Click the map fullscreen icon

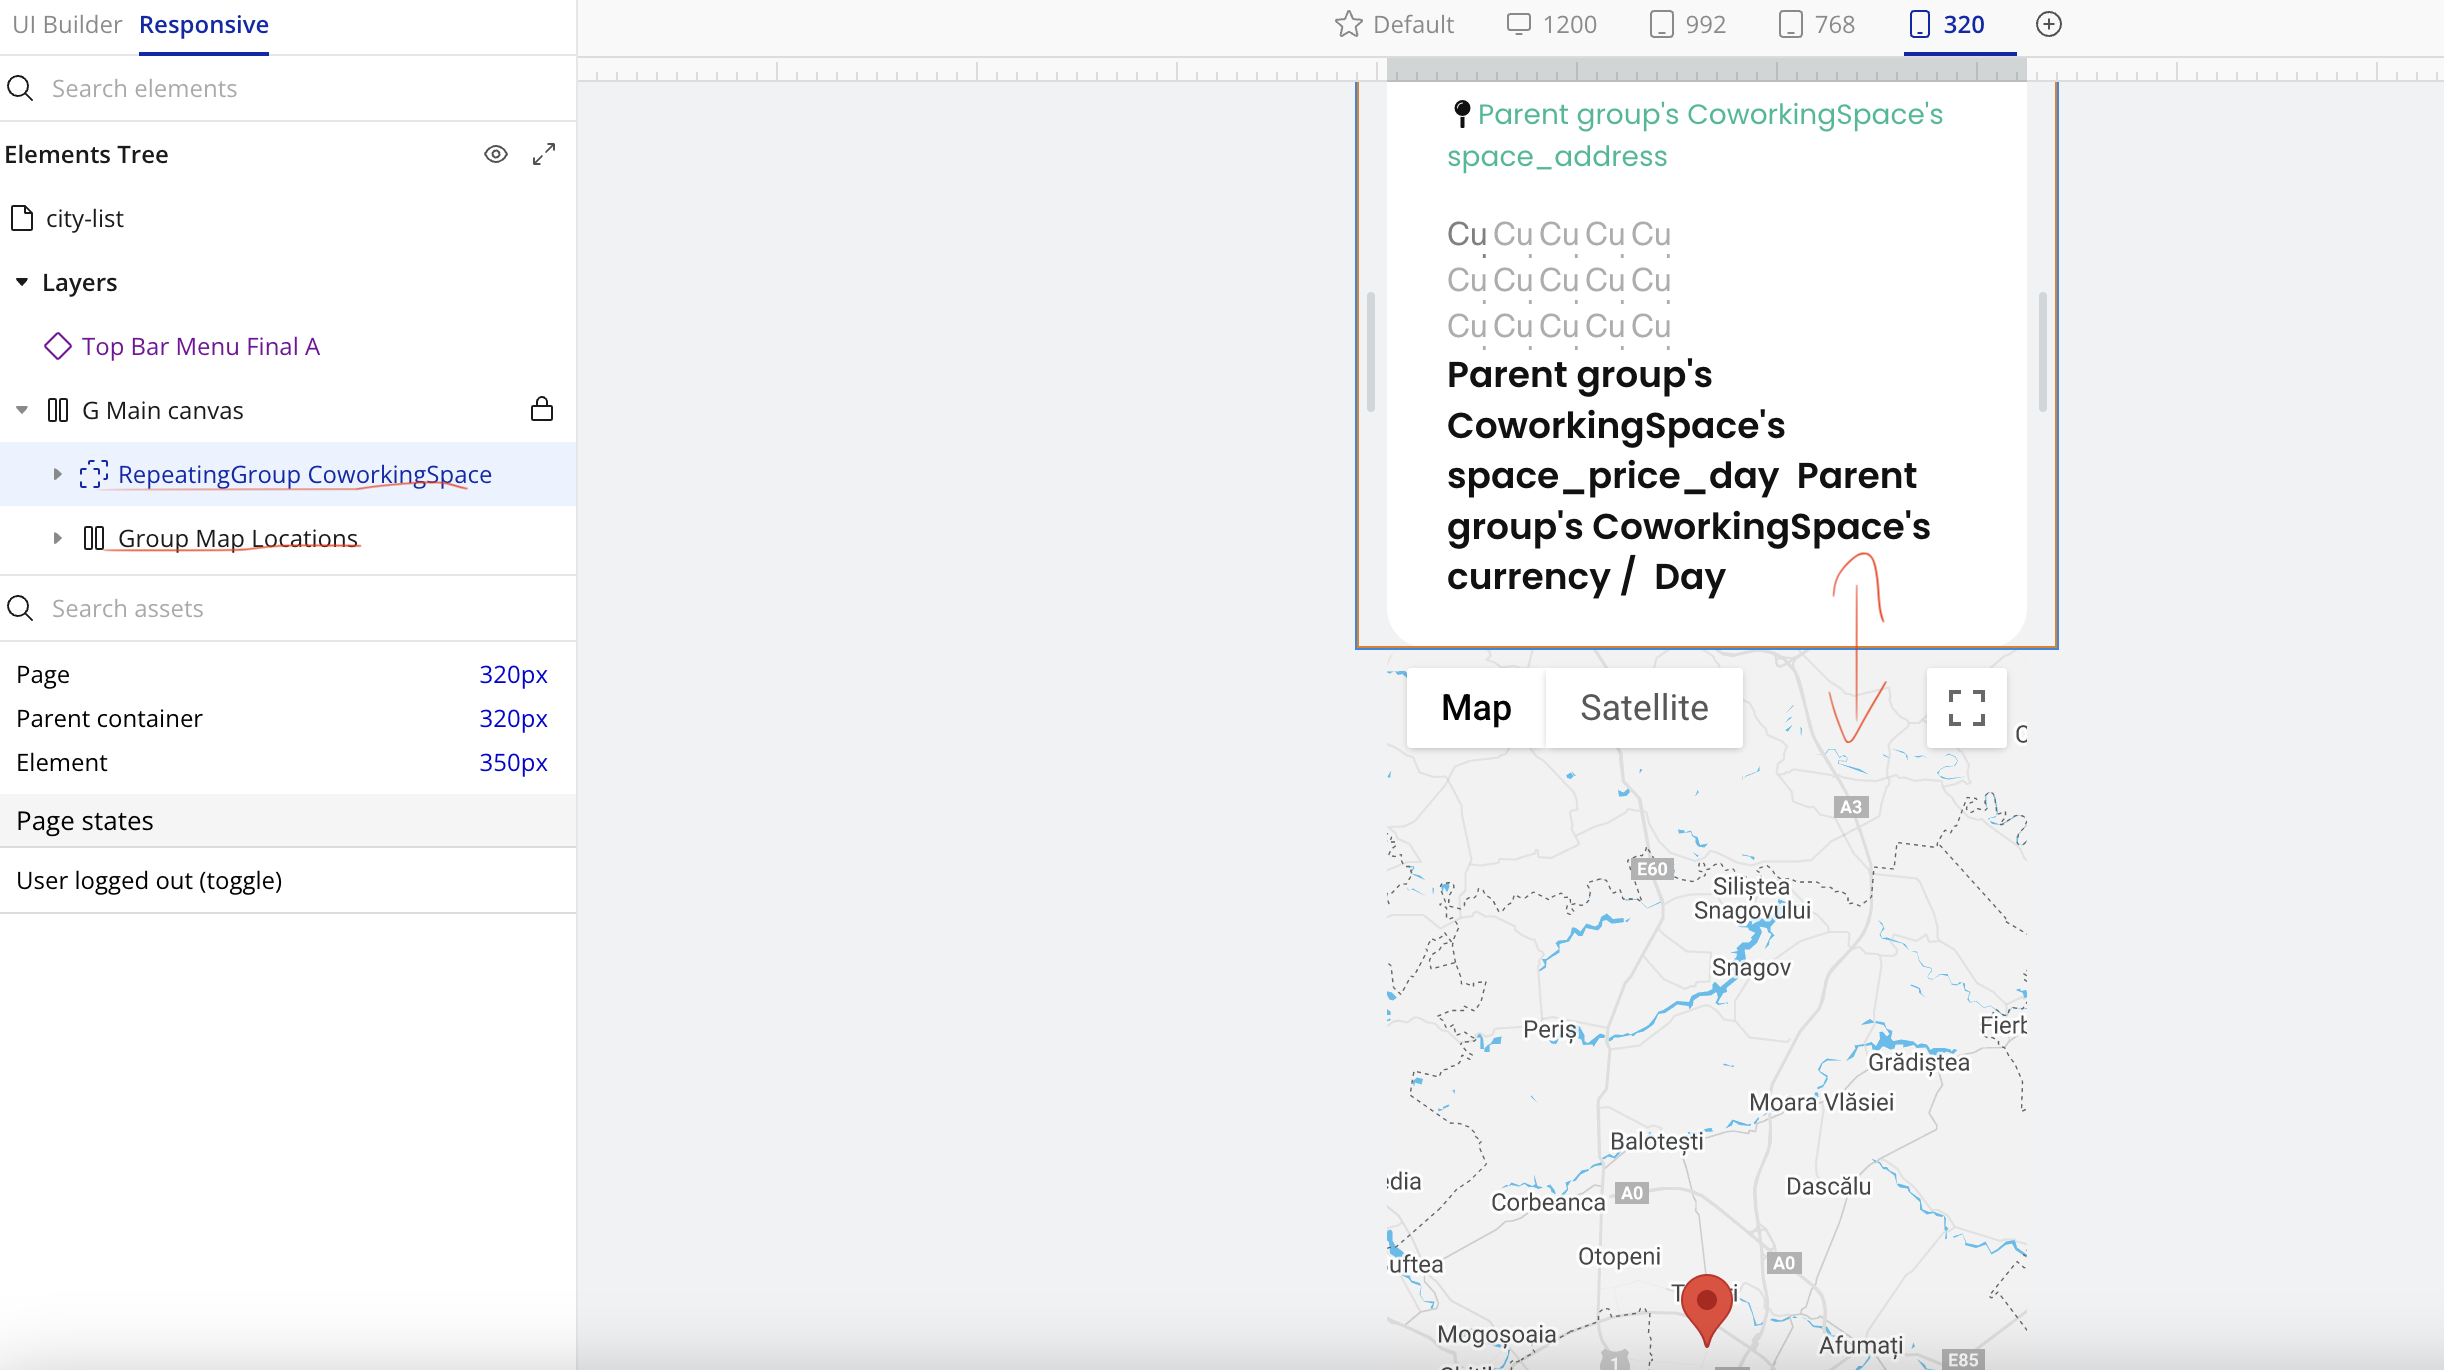click(x=1966, y=708)
